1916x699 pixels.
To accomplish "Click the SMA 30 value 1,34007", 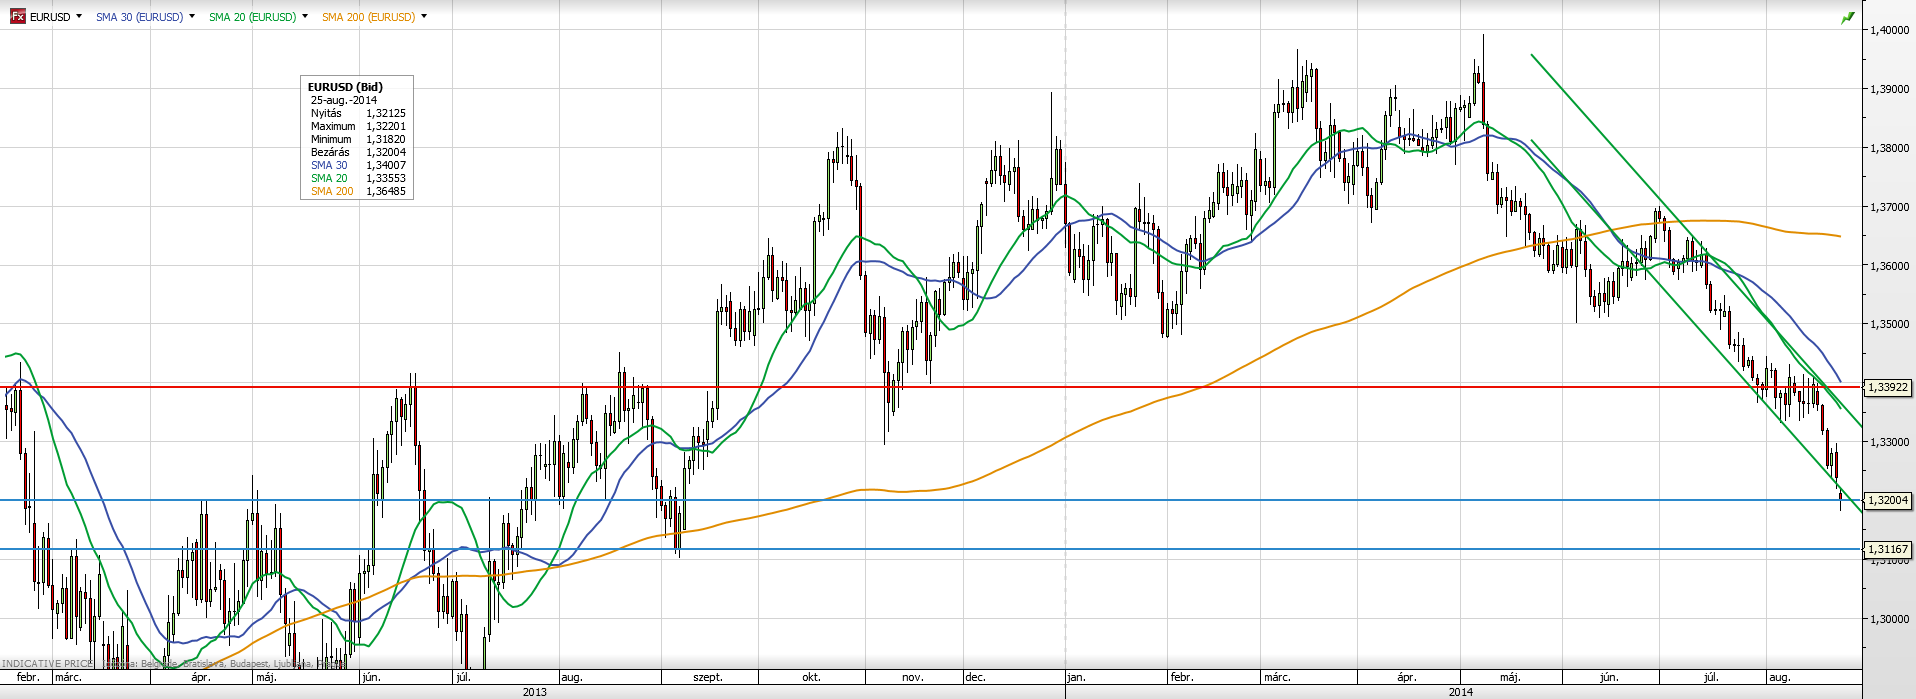I will click(x=386, y=165).
